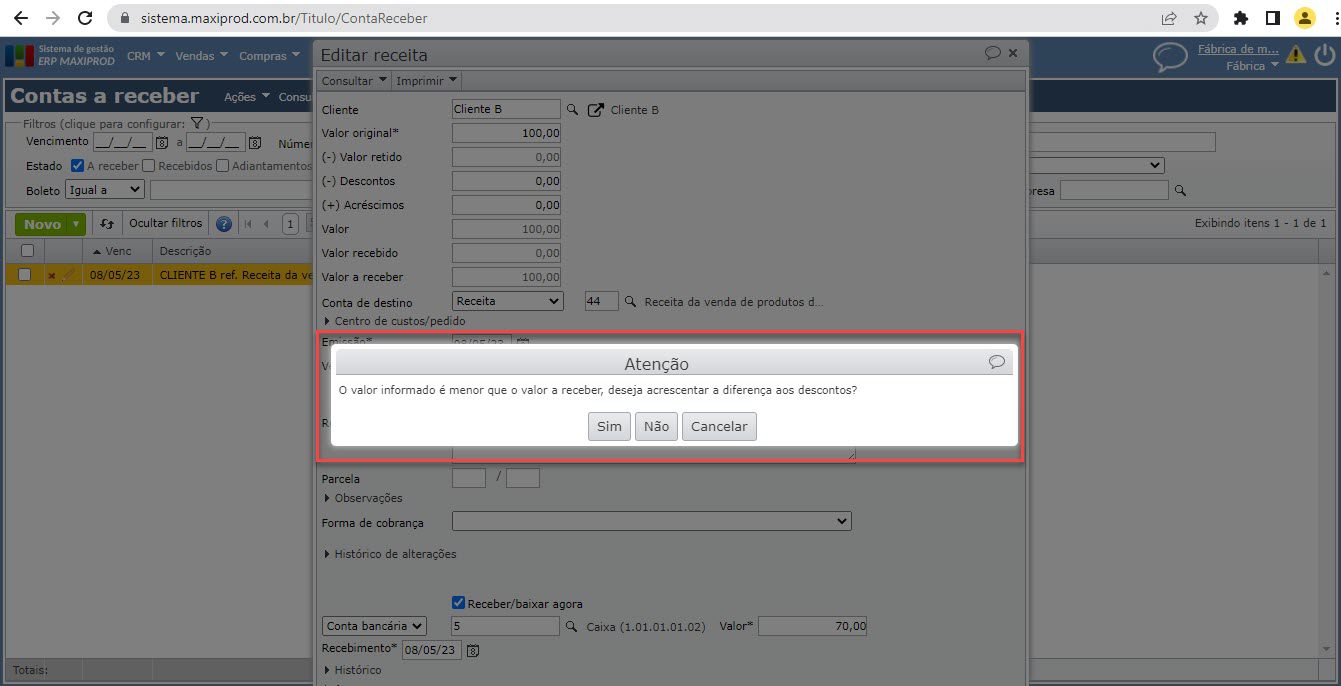Expand Centro de custos/pedido section
This screenshot has height=686, width=1341.
click(x=395, y=321)
